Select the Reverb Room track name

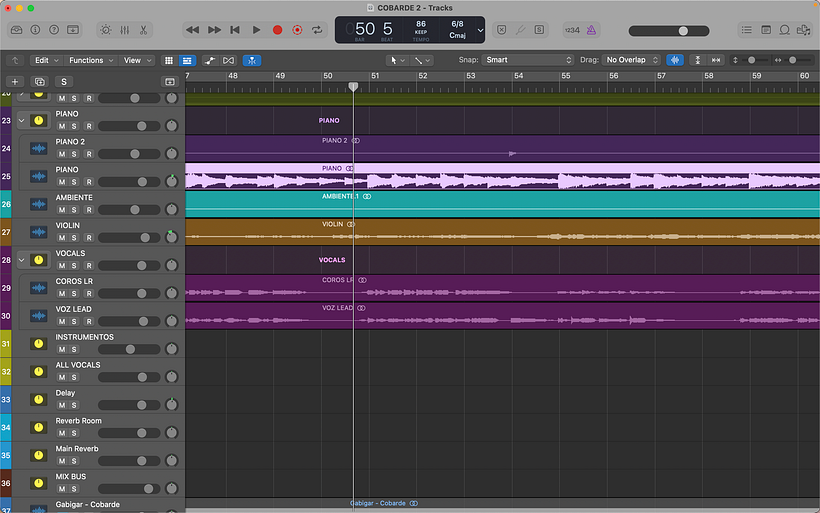(78, 421)
